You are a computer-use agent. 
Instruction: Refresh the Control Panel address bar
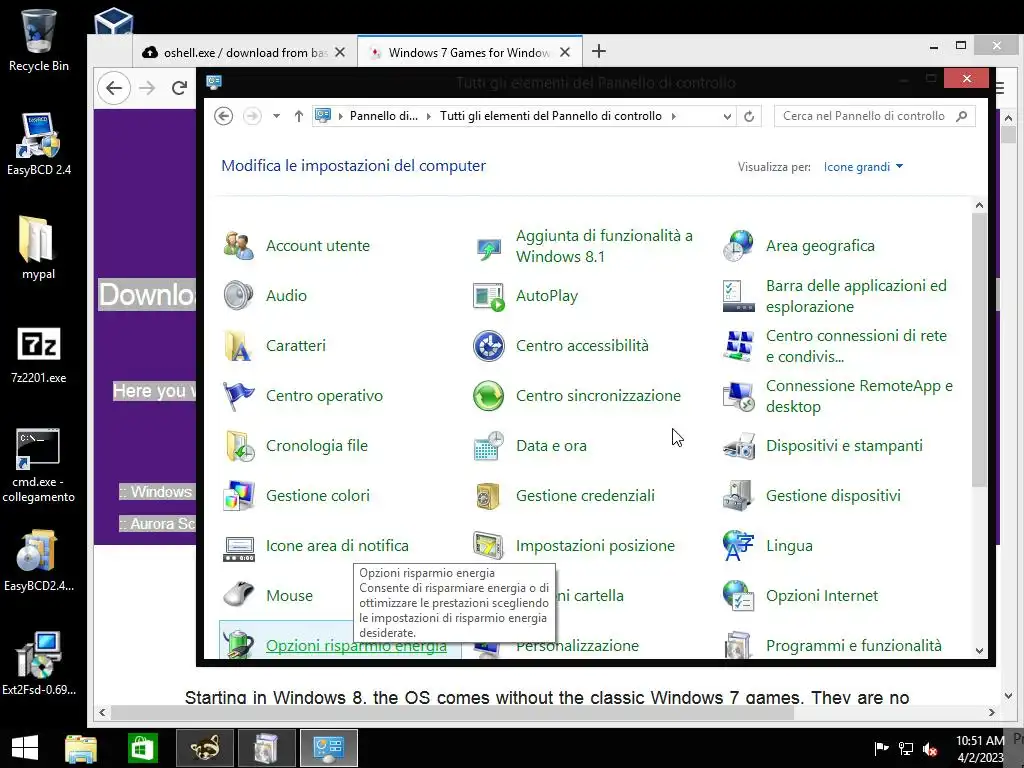pyautogui.click(x=749, y=116)
